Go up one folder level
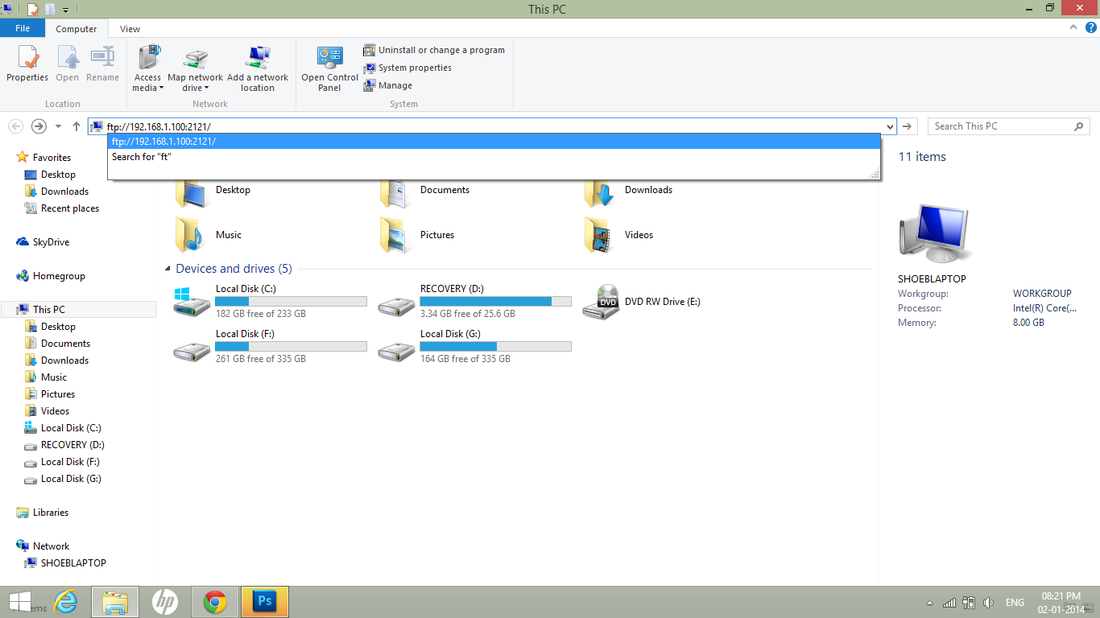 click(76, 126)
